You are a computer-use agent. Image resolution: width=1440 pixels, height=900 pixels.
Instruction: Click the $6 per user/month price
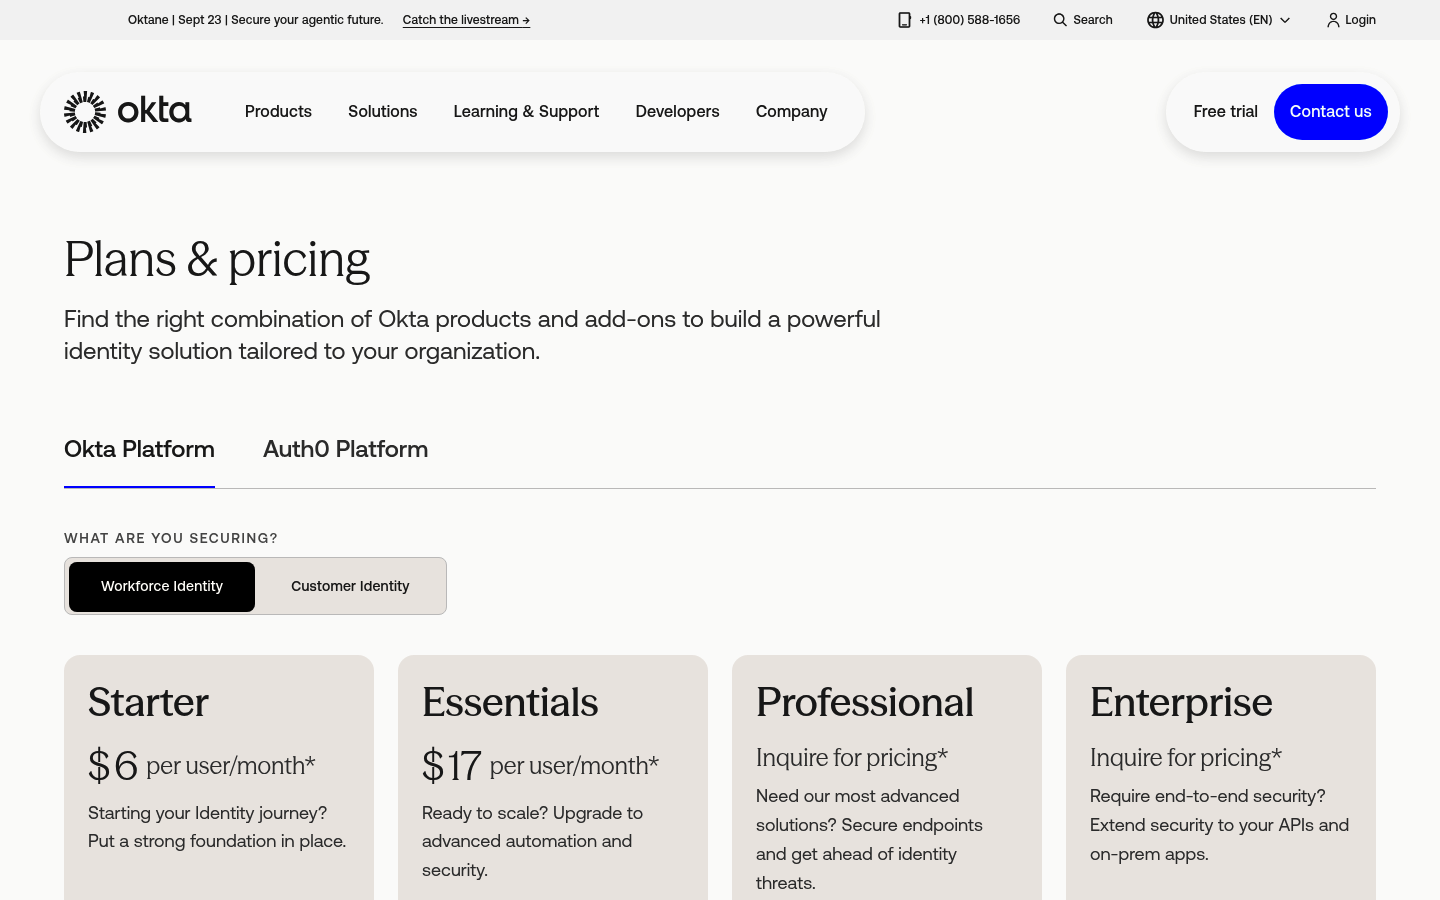202,766
